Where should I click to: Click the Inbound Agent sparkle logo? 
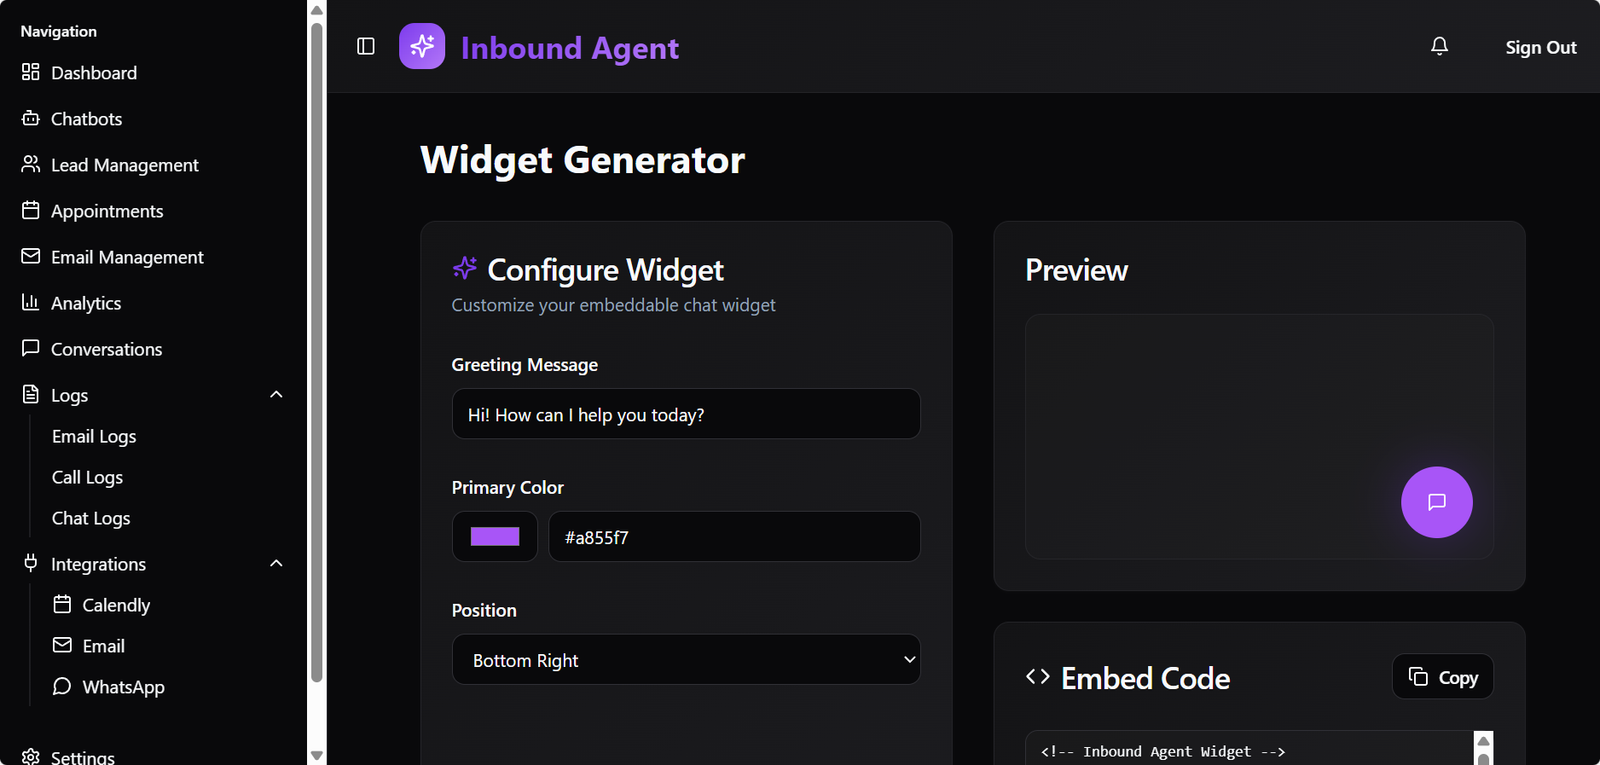pyautogui.click(x=422, y=46)
